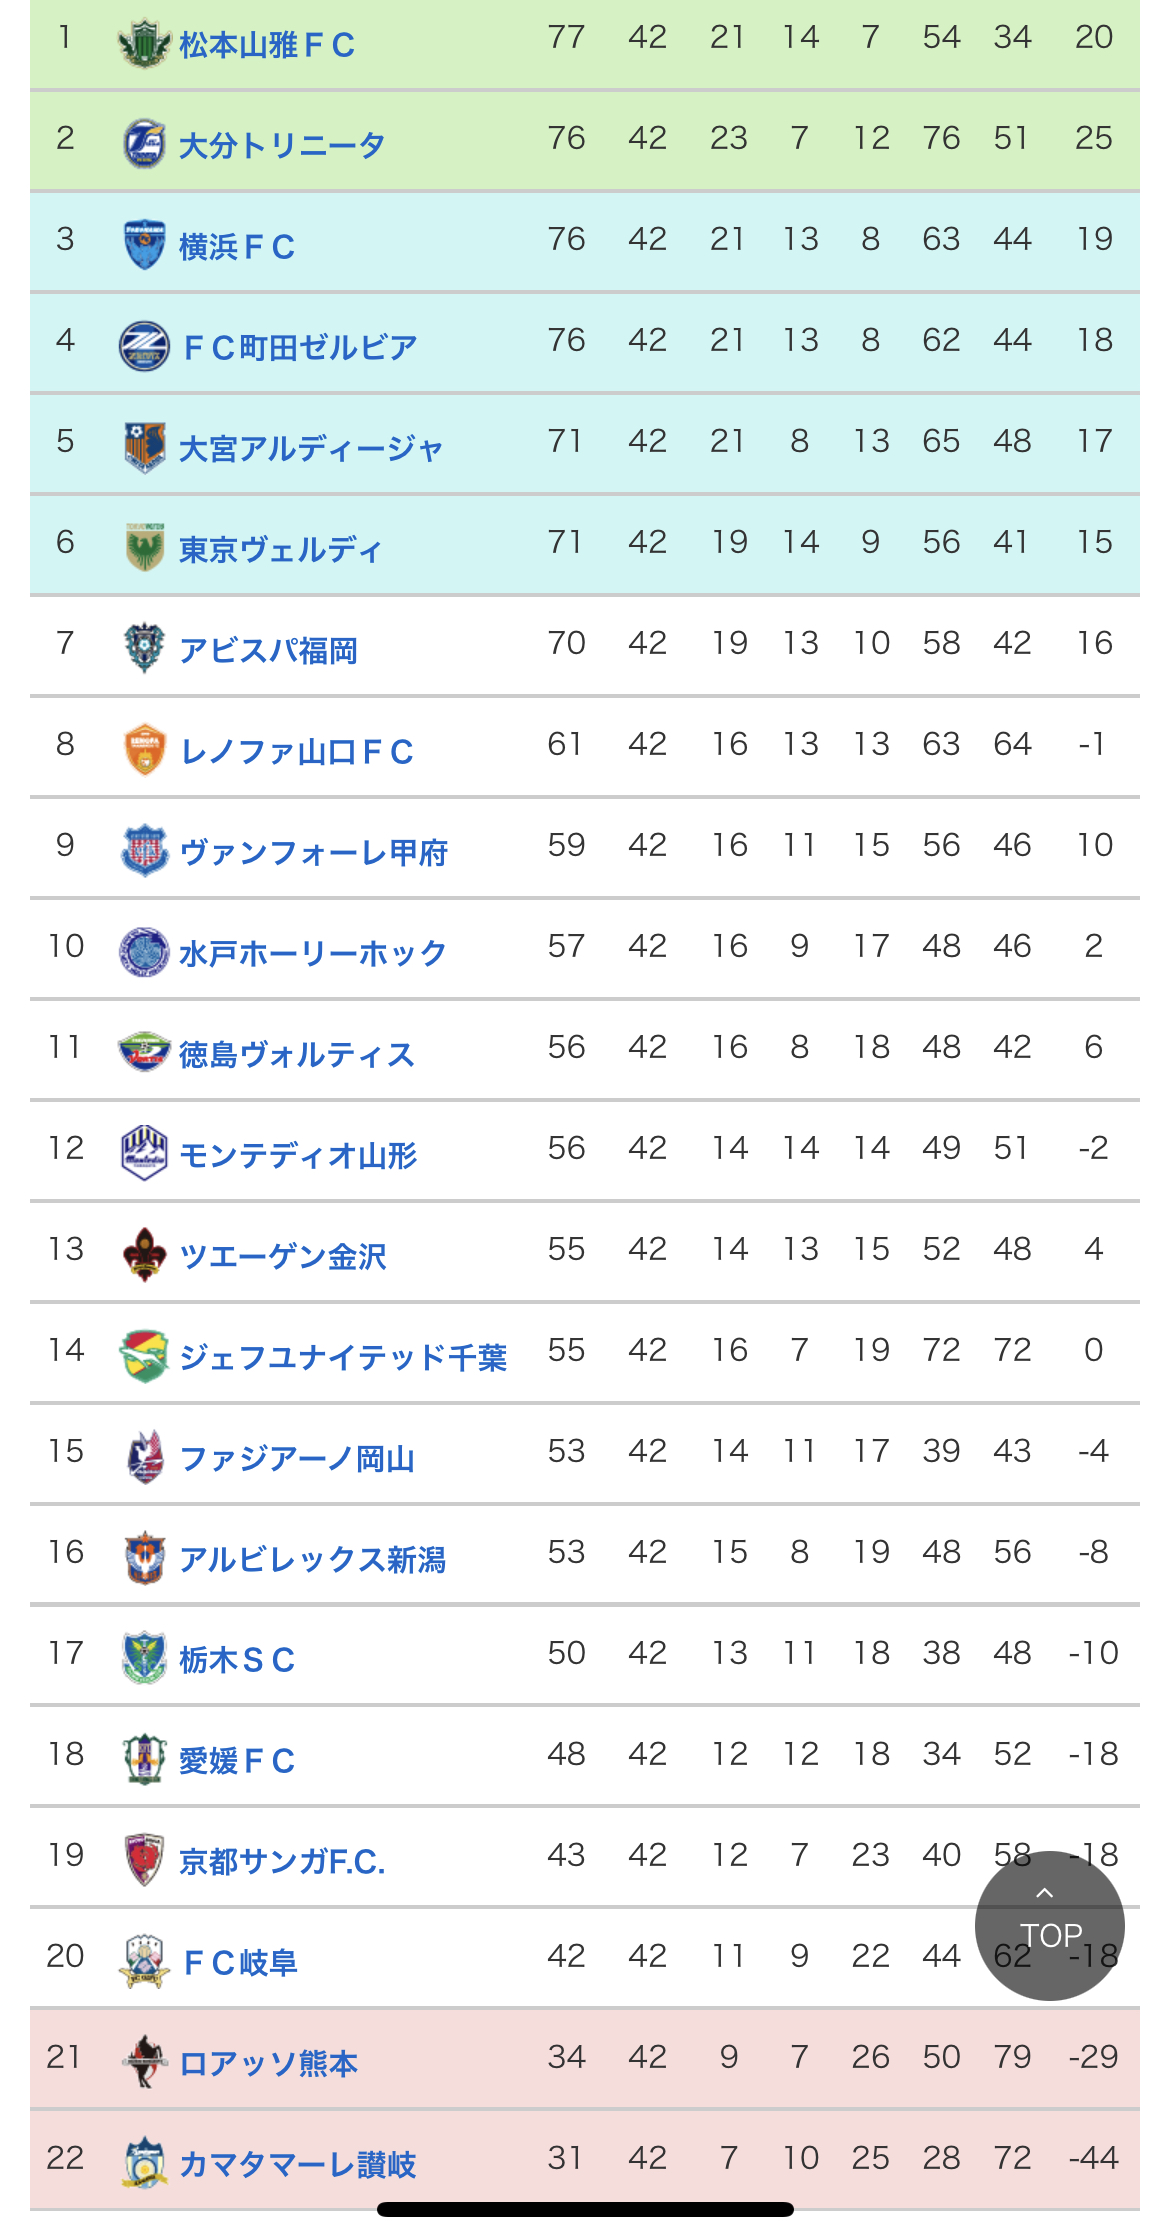Viewport: 1170px width, 2221px height.
Task: Open the 水戸ホーリーホック team link
Action: 312,953
